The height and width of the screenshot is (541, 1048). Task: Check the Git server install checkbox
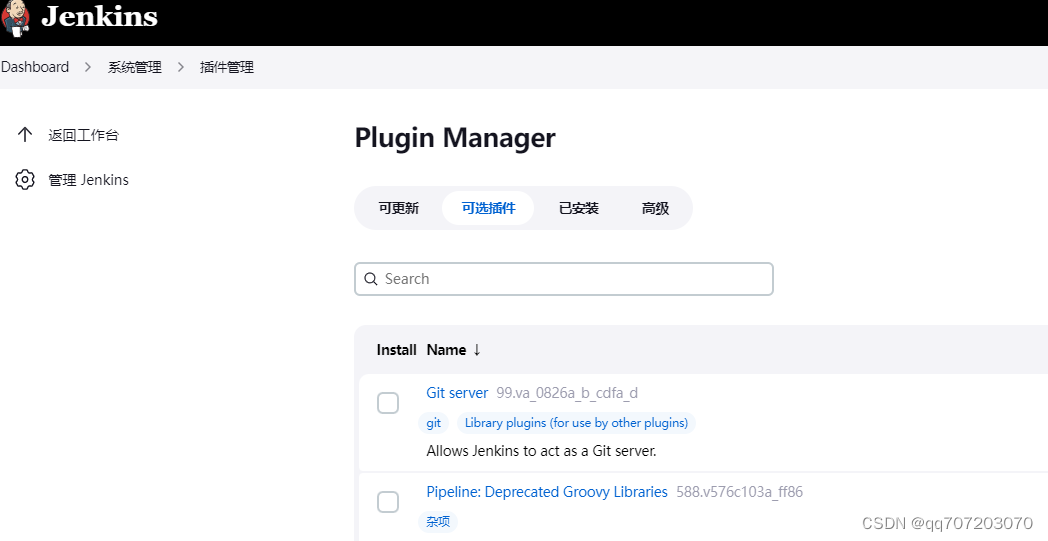(x=388, y=403)
